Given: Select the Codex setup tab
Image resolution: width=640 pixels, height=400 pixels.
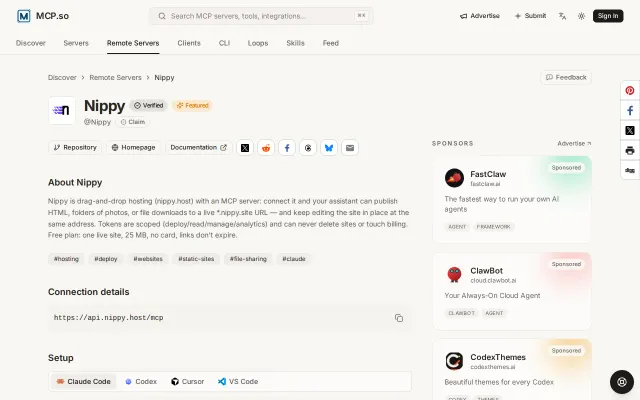Looking at the screenshot, I should (141, 382).
